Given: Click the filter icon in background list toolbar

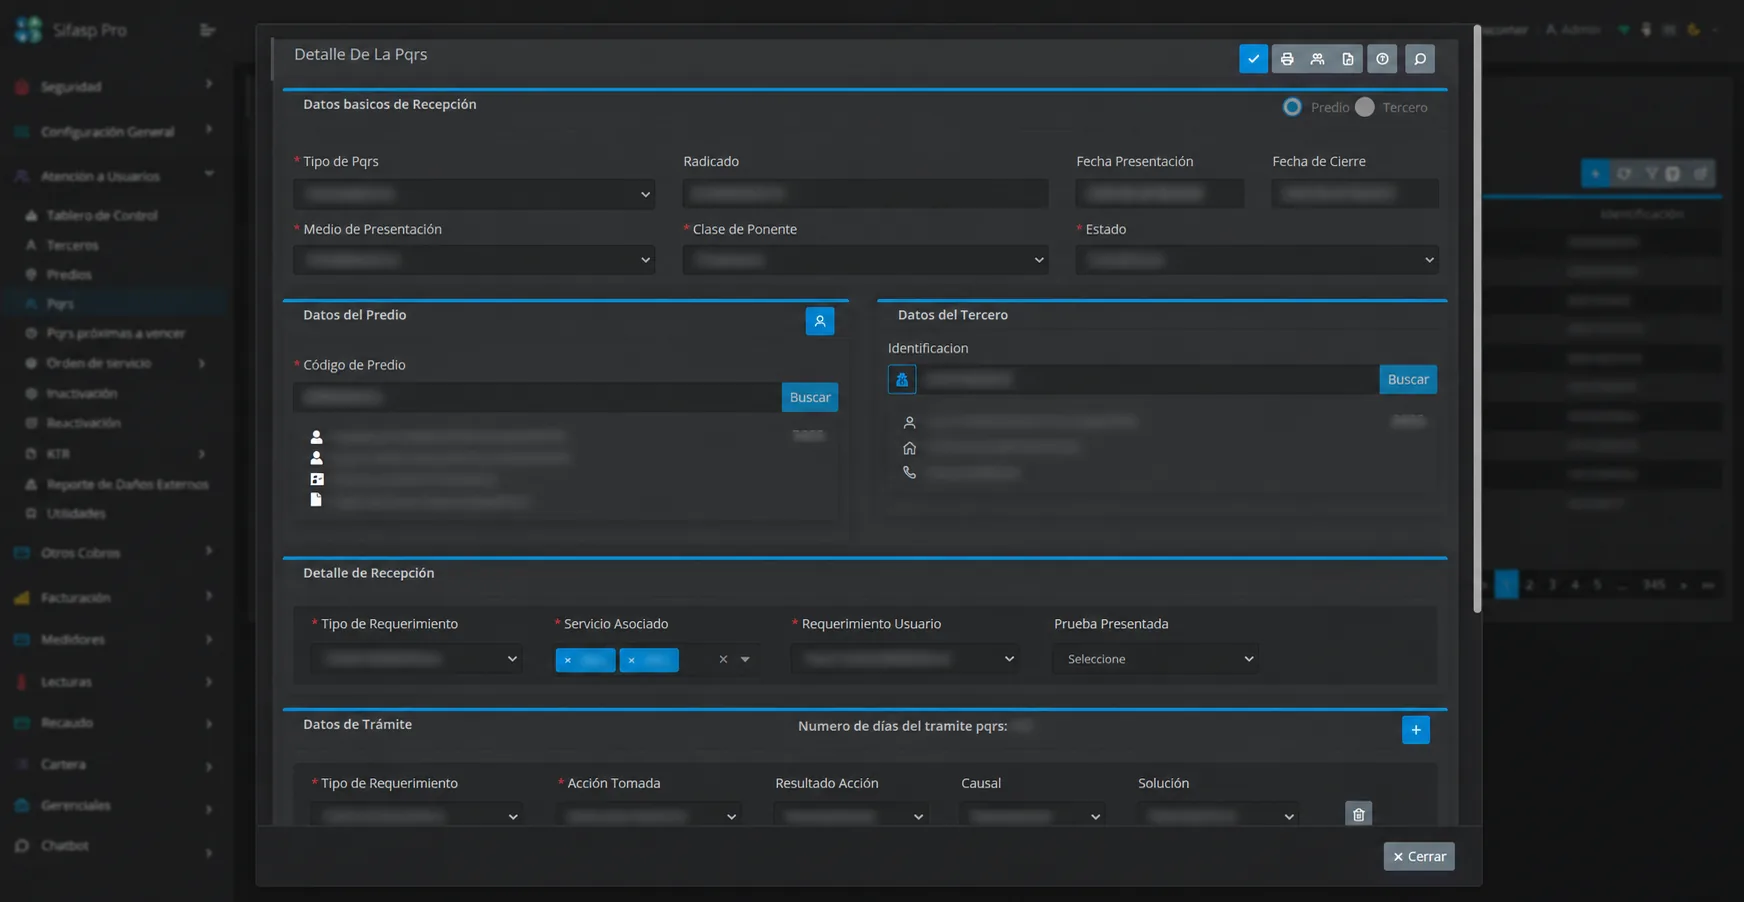Looking at the screenshot, I should coord(1651,174).
